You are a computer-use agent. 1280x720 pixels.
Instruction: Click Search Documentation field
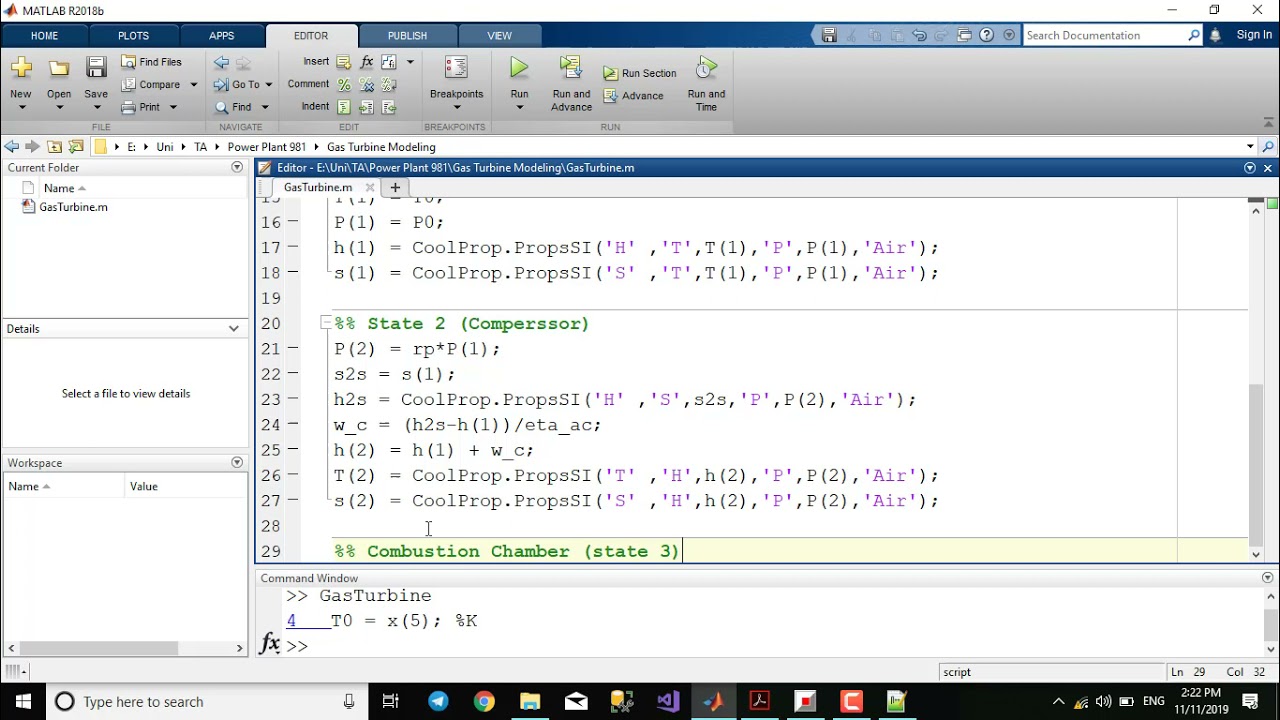coord(1105,35)
